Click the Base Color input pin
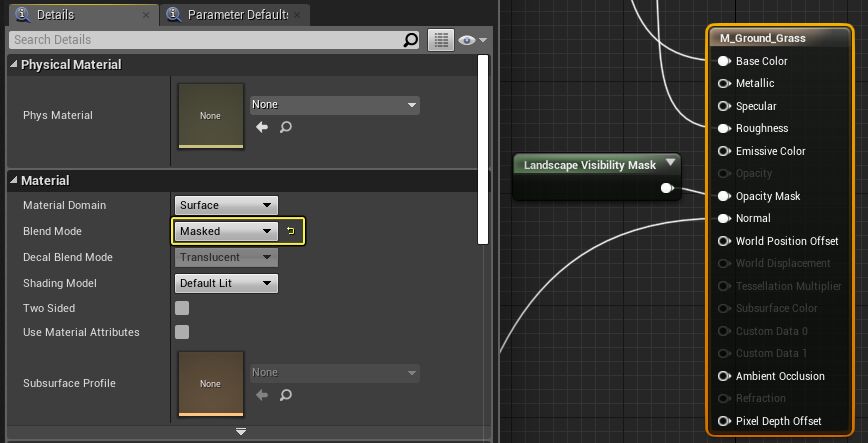 [x=723, y=61]
